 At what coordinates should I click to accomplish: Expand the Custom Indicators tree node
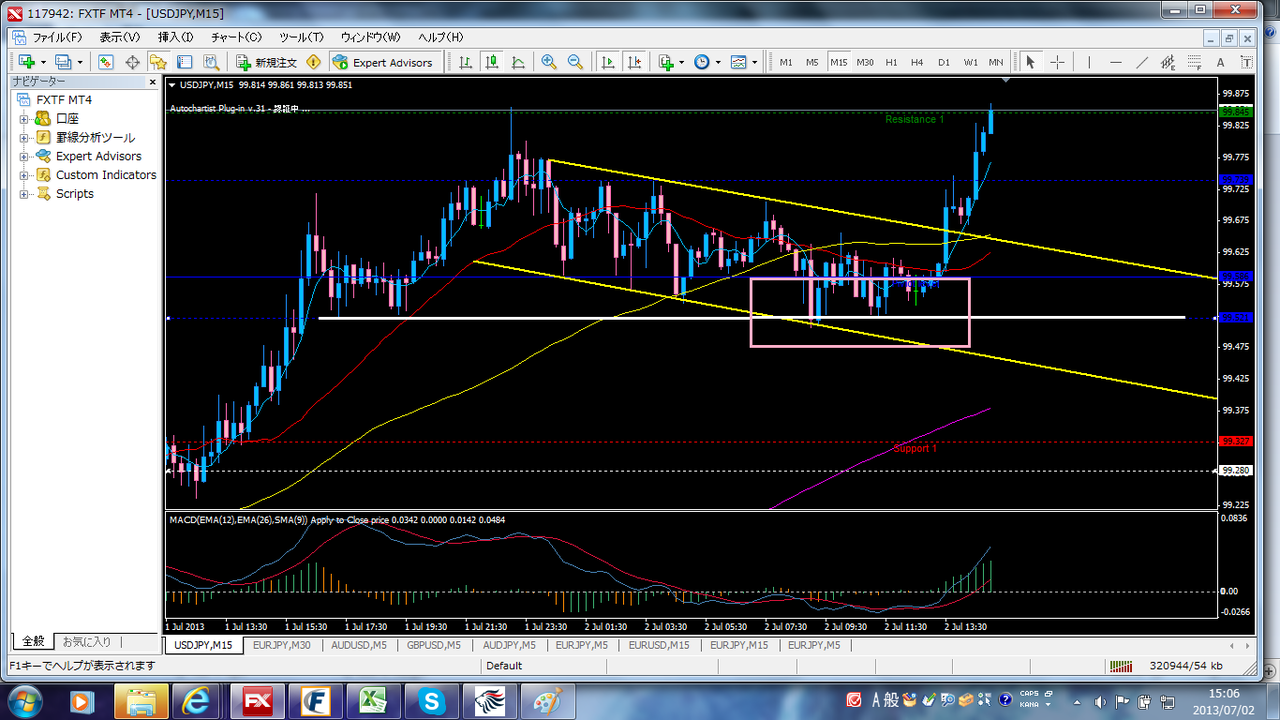coord(24,175)
